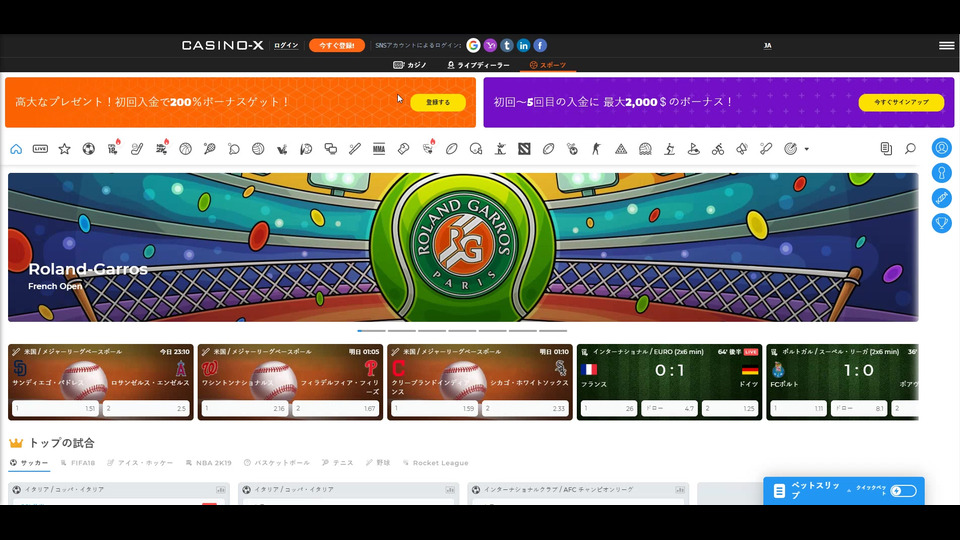960x540 pixels.
Task: Select the baseball bat sport icon
Action: click(355, 149)
